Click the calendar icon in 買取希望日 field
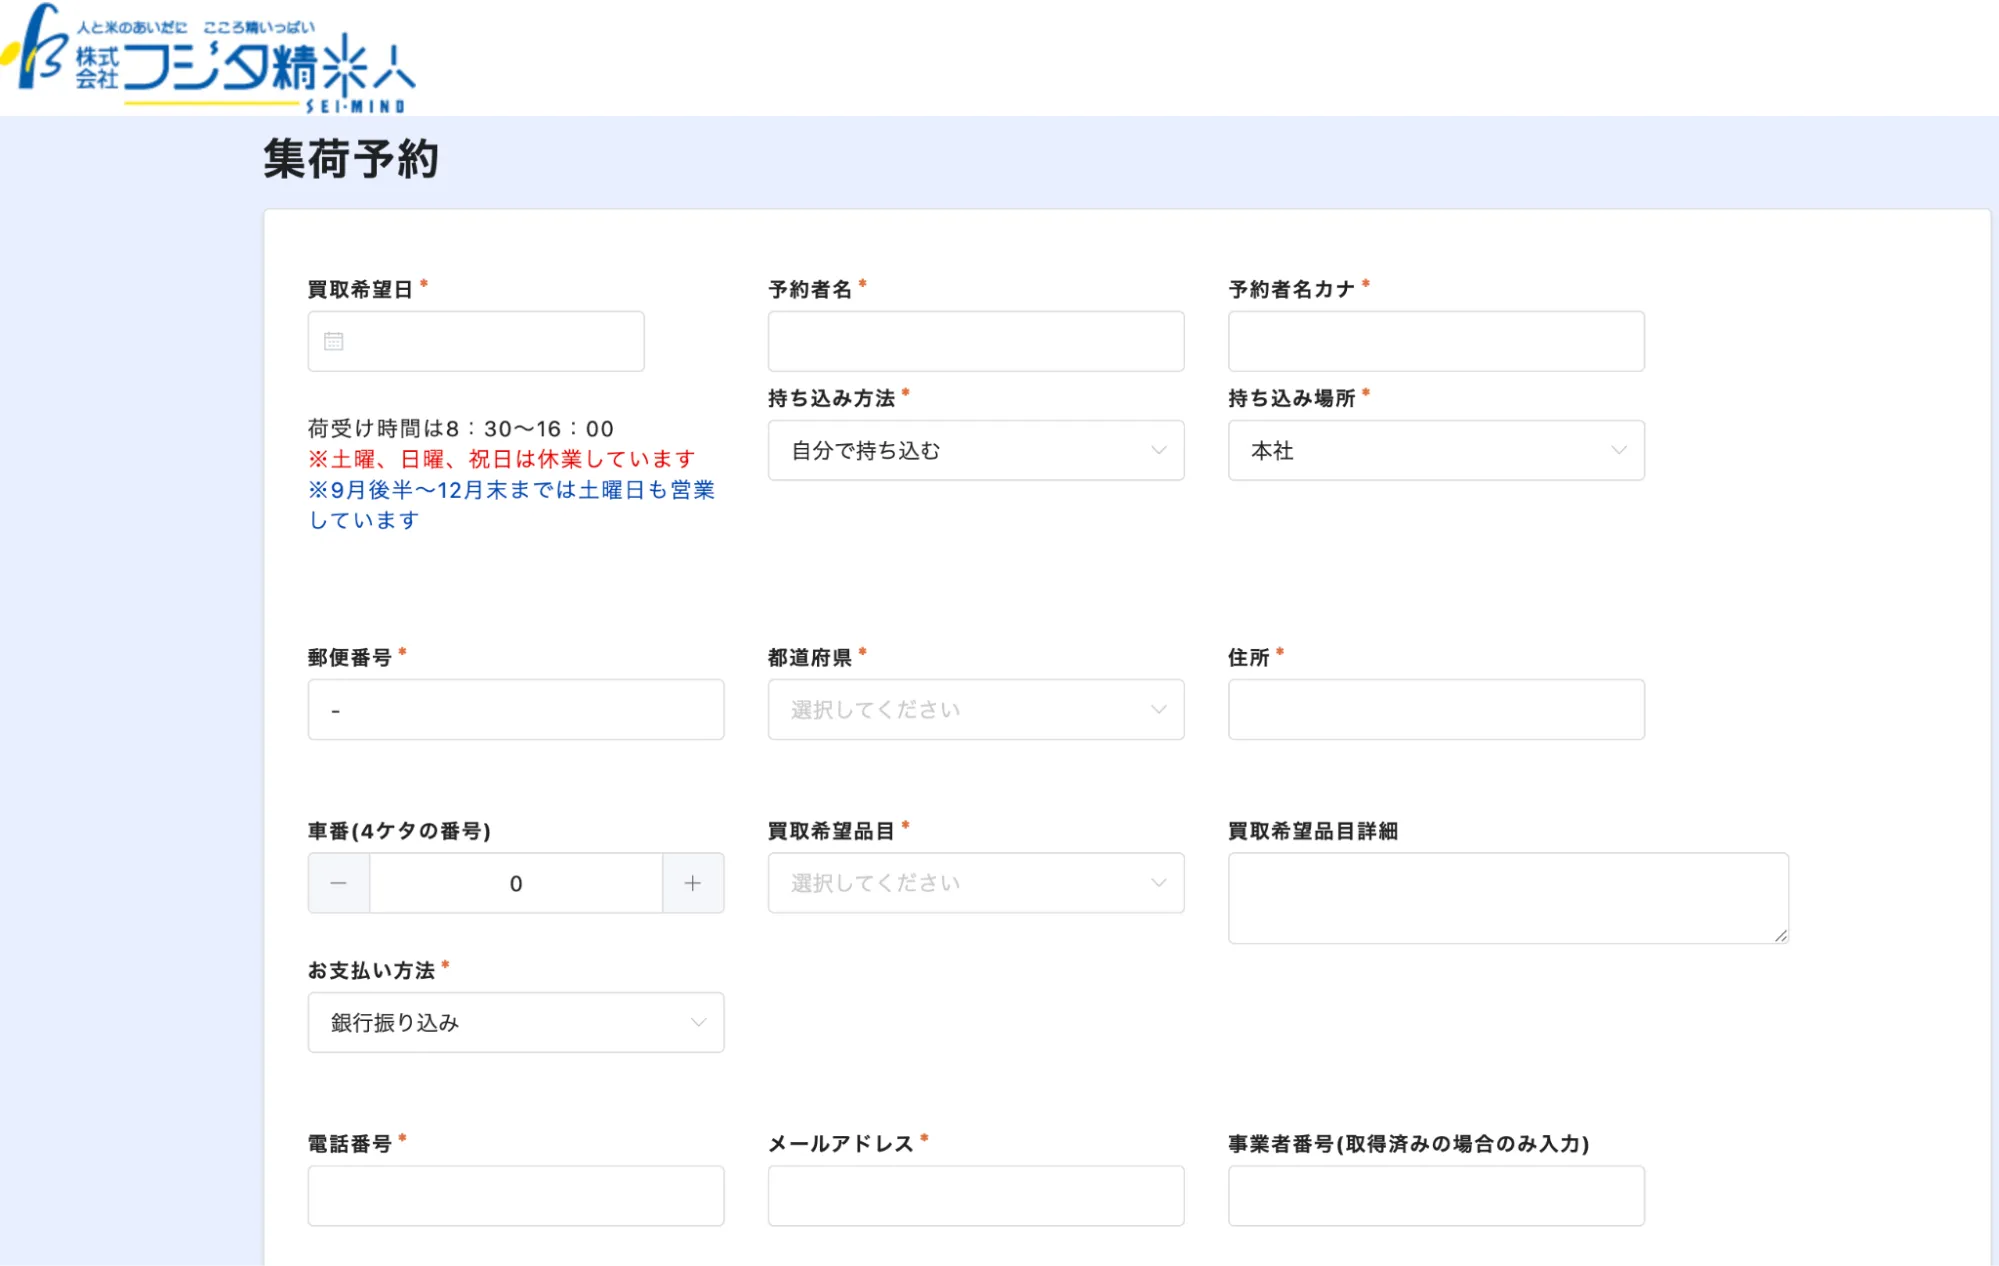This screenshot has height=1266, width=1999. pos(334,342)
